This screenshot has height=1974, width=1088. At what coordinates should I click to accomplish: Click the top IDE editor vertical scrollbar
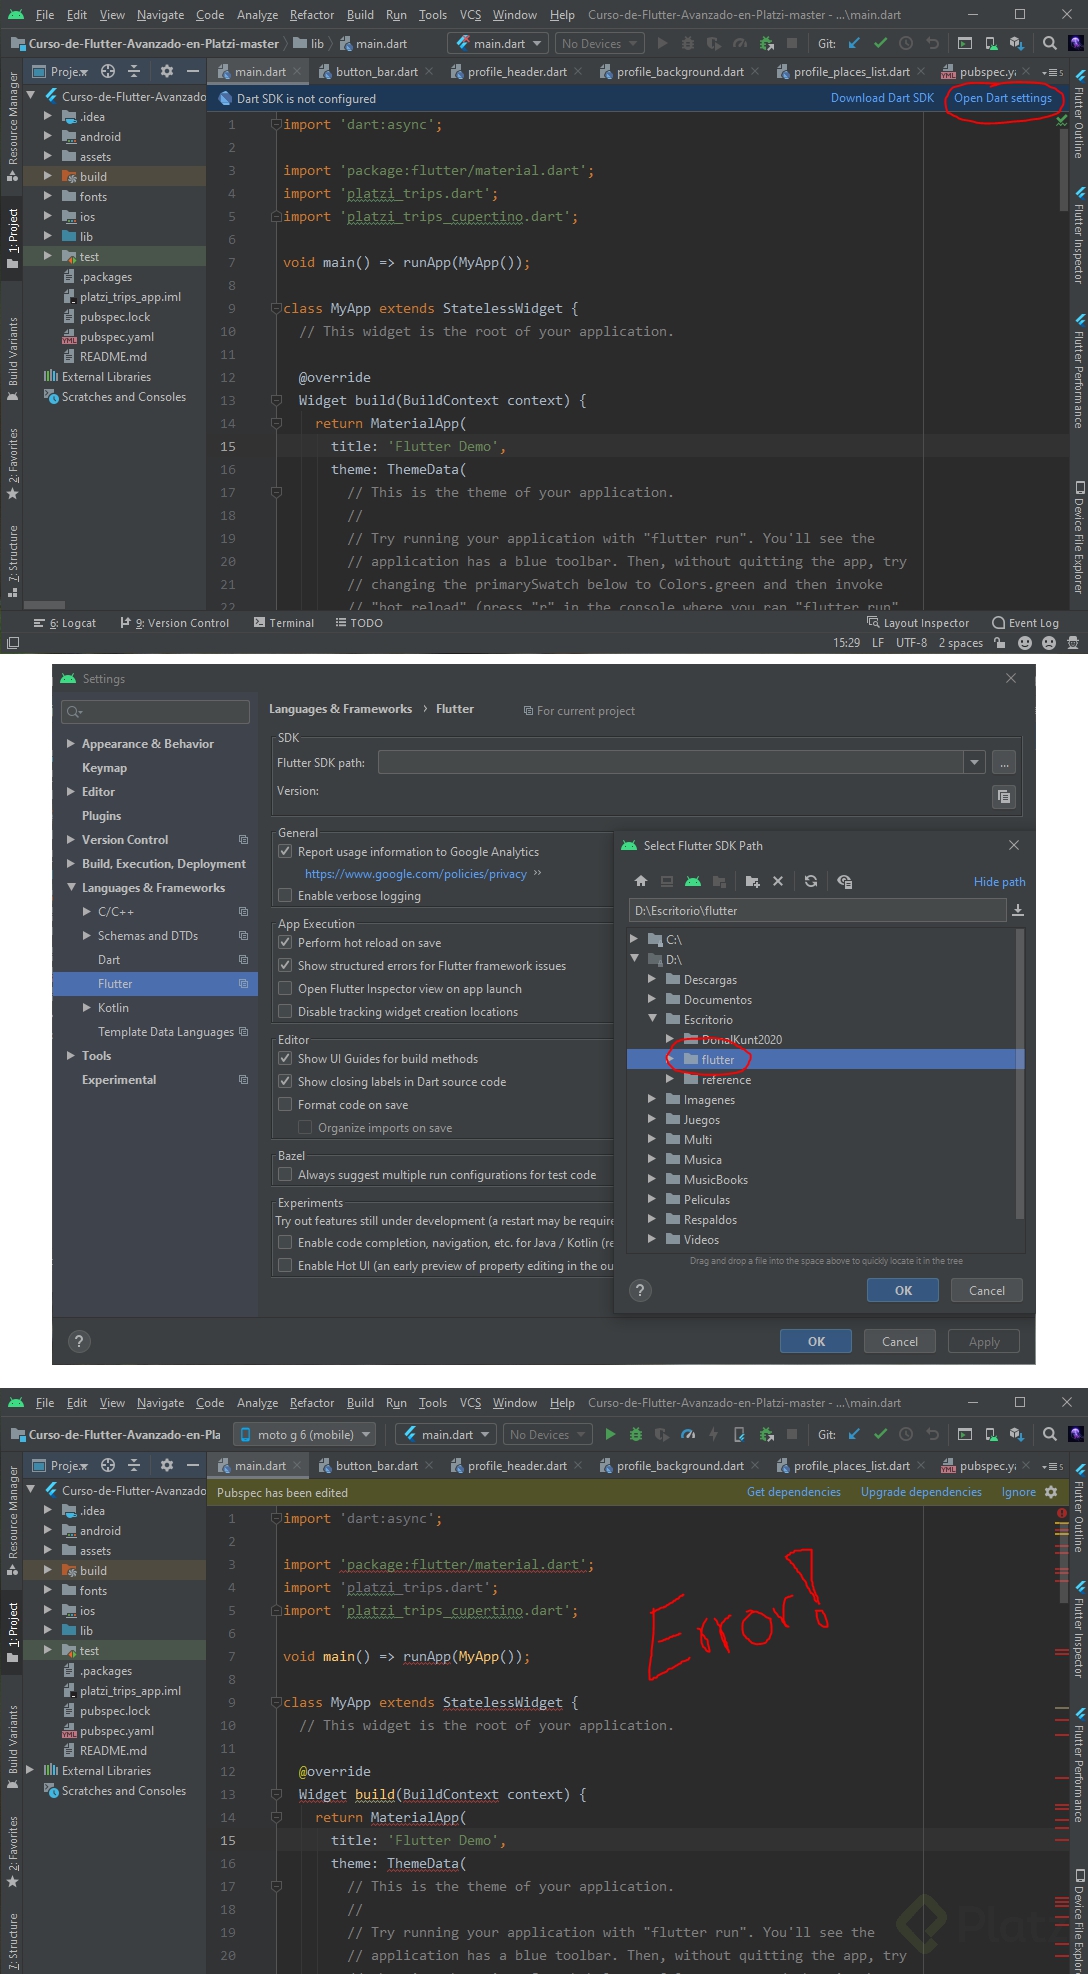[1062, 168]
